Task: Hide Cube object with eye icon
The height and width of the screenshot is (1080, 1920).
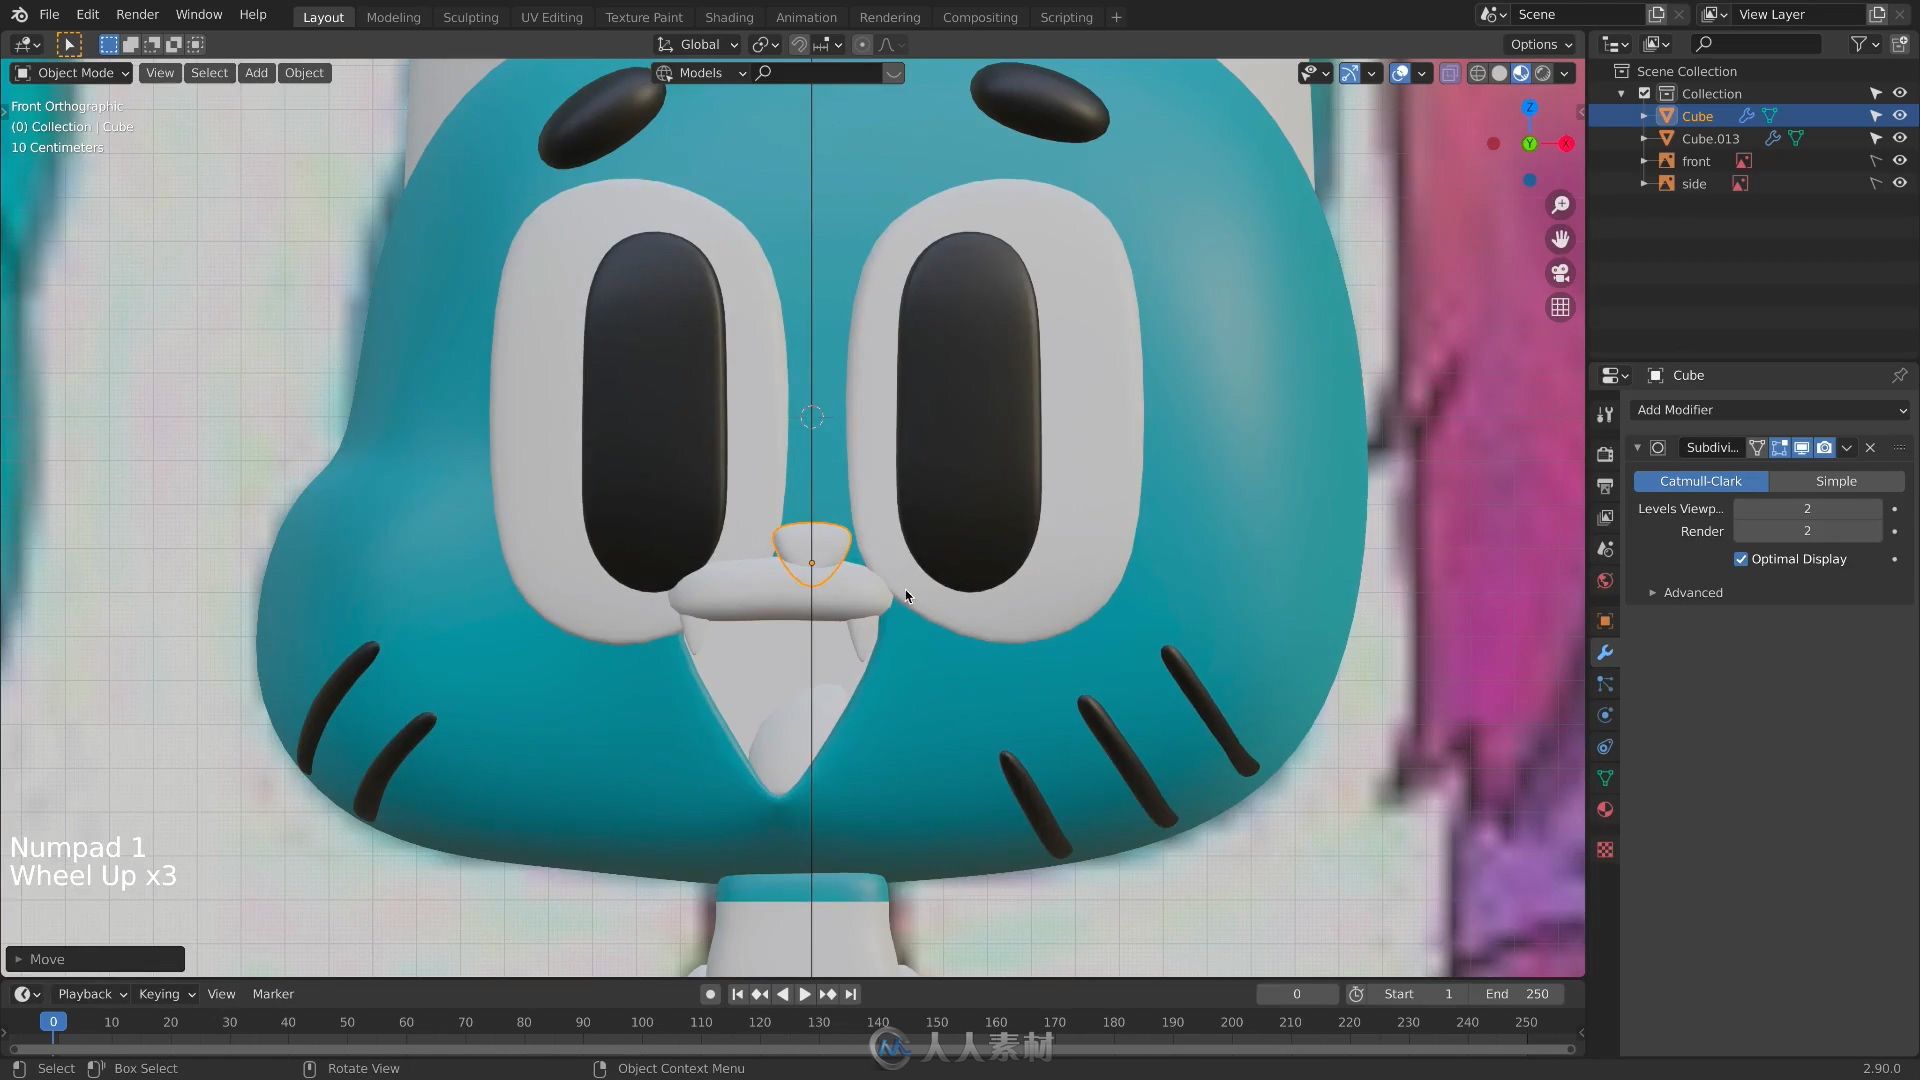Action: click(1899, 116)
